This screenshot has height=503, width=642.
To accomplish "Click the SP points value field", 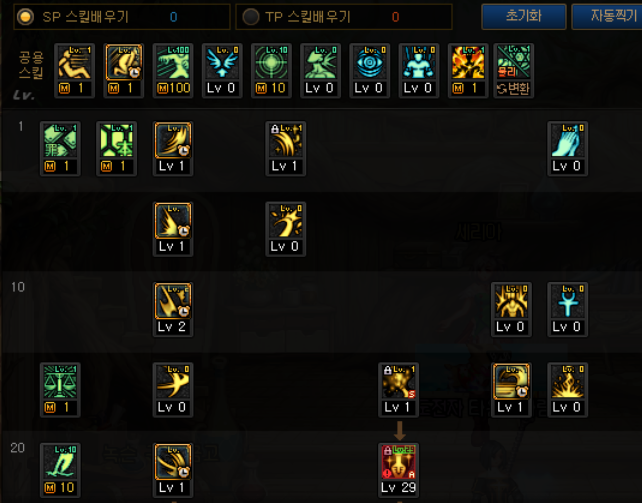I will (x=174, y=17).
